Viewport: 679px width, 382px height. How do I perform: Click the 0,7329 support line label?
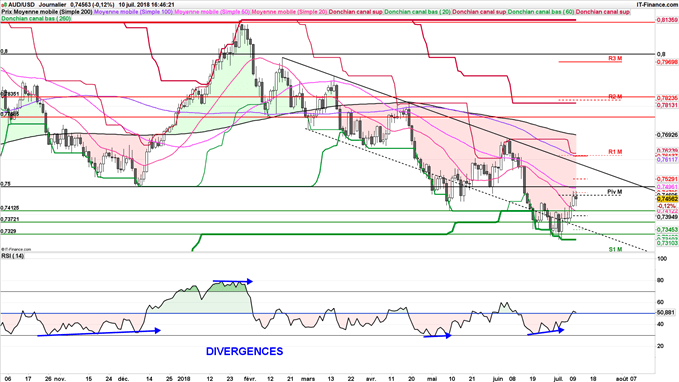8,231
